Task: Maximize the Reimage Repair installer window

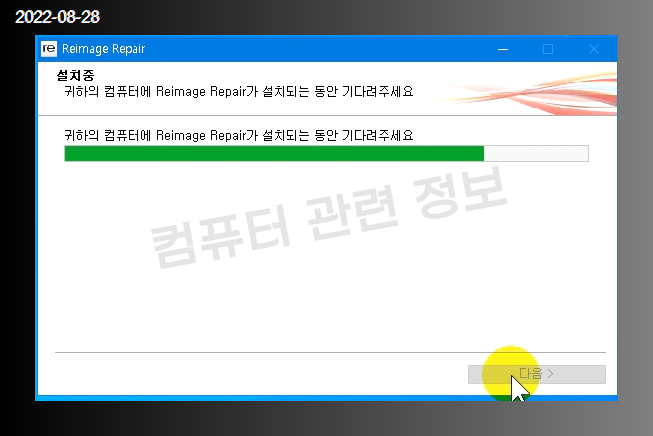Action: click(548, 49)
